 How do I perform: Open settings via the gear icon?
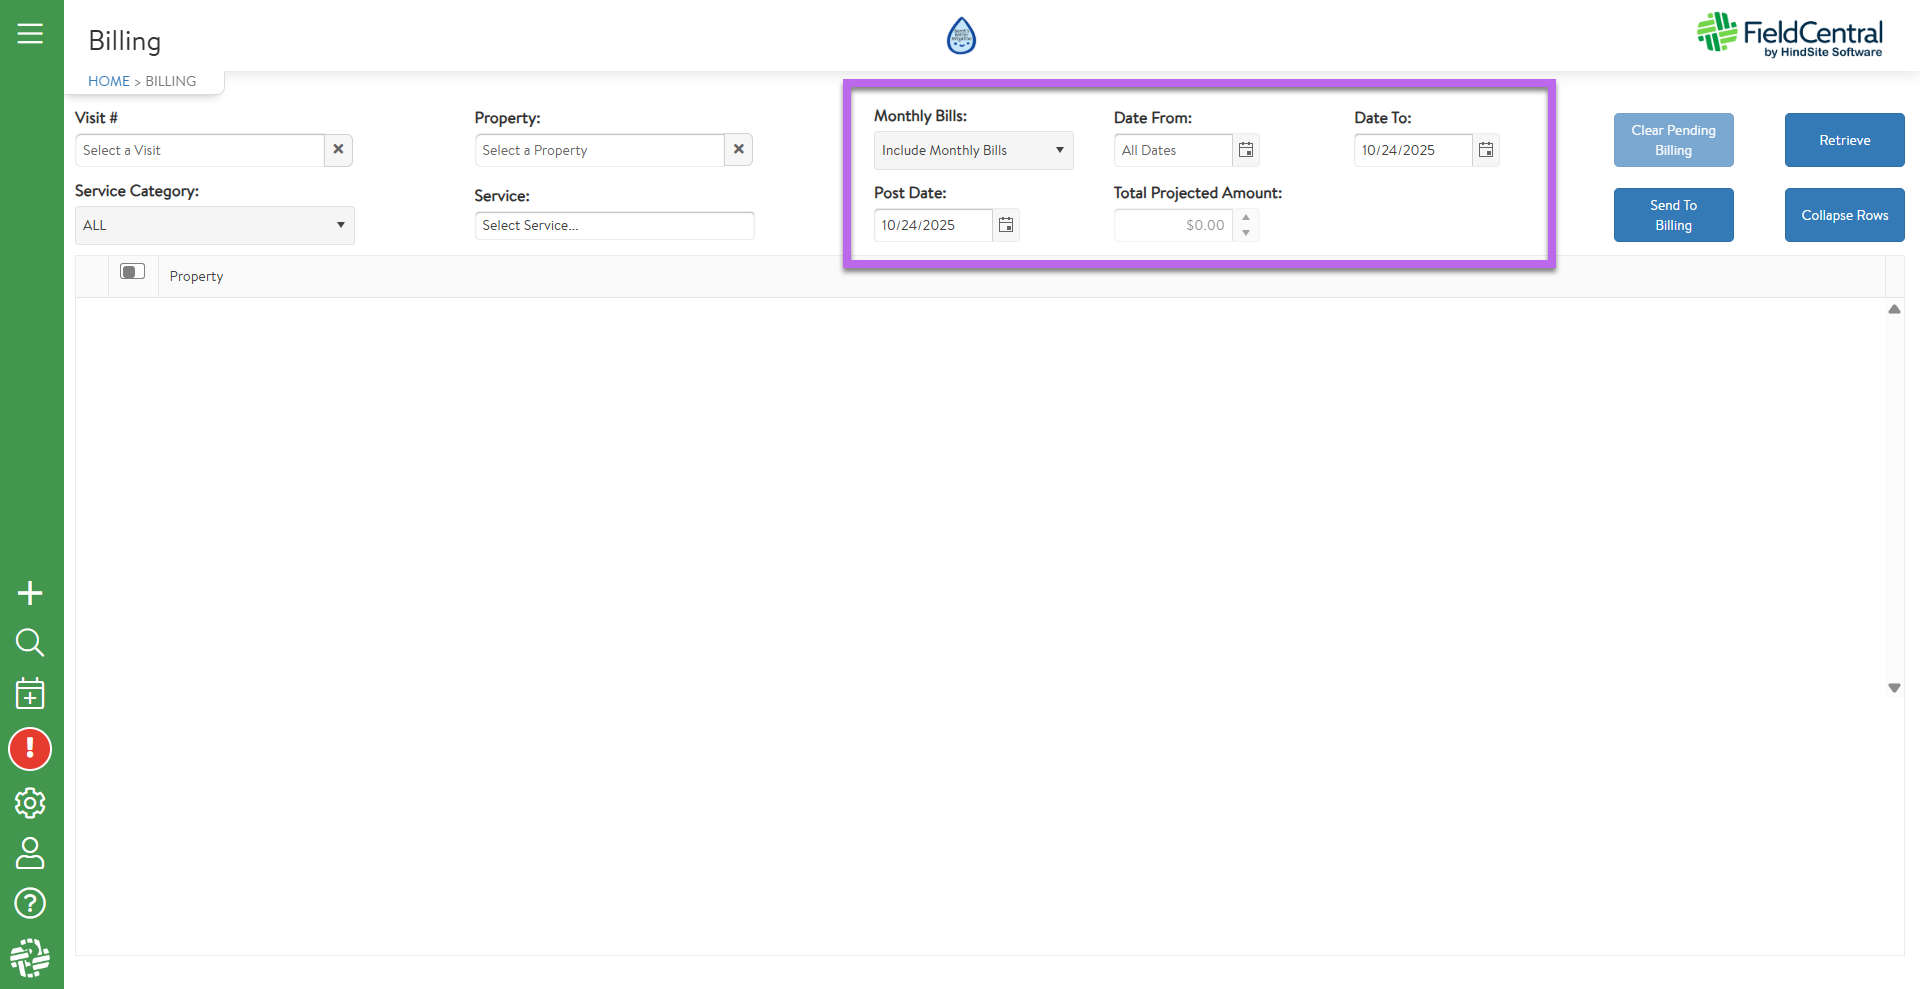30,802
